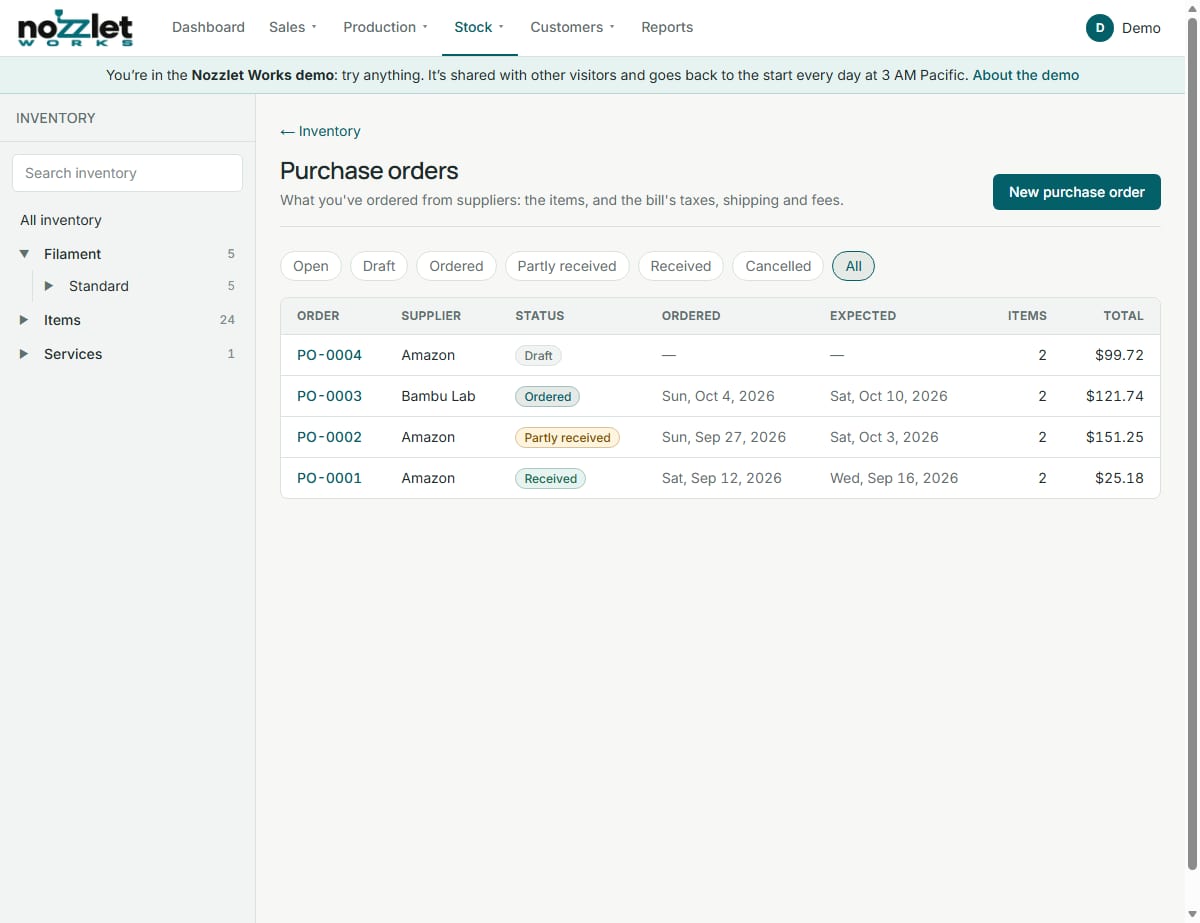Filter purchase orders by Cancelled

click(x=778, y=266)
